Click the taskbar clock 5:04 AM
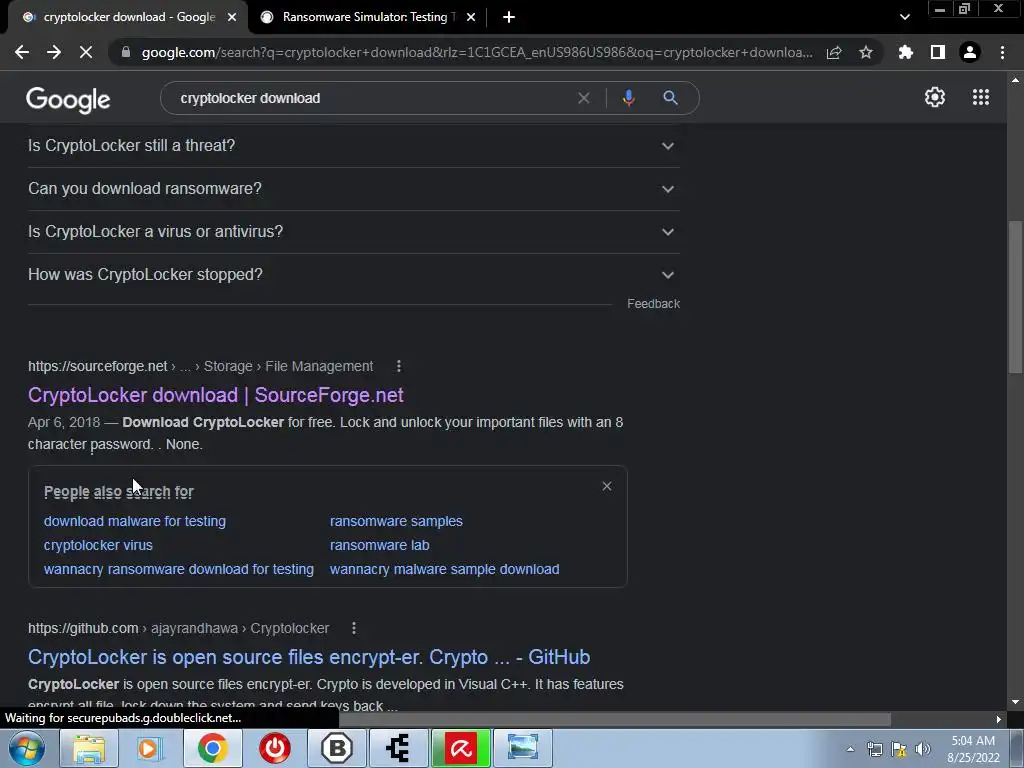The image size is (1024, 768). point(973,749)
